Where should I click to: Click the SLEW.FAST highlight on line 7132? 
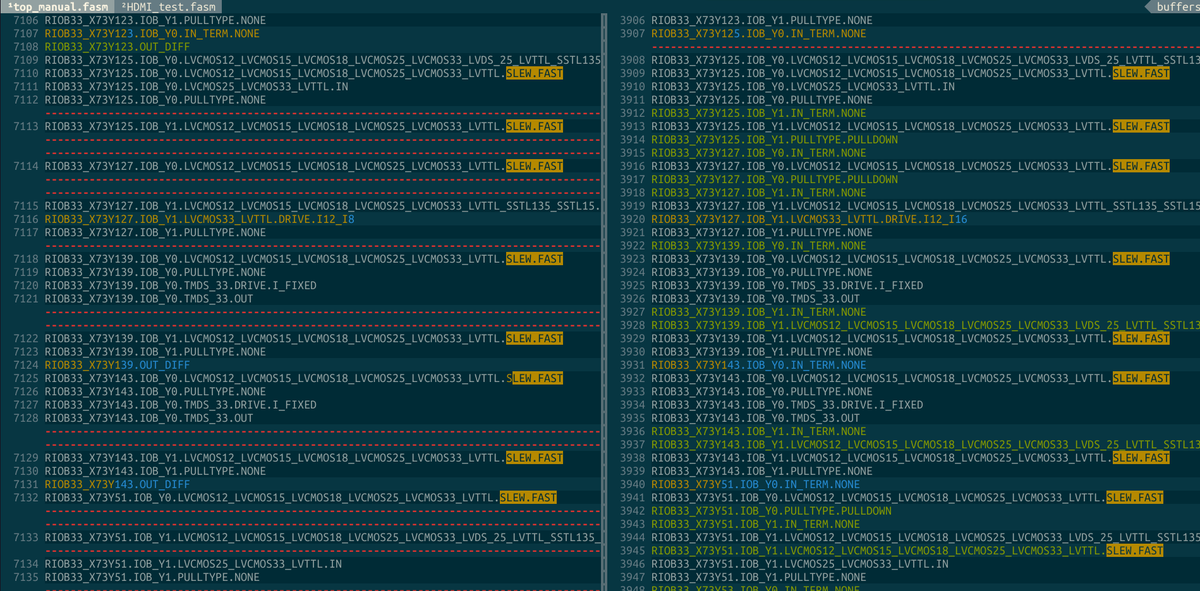(531, 497)
